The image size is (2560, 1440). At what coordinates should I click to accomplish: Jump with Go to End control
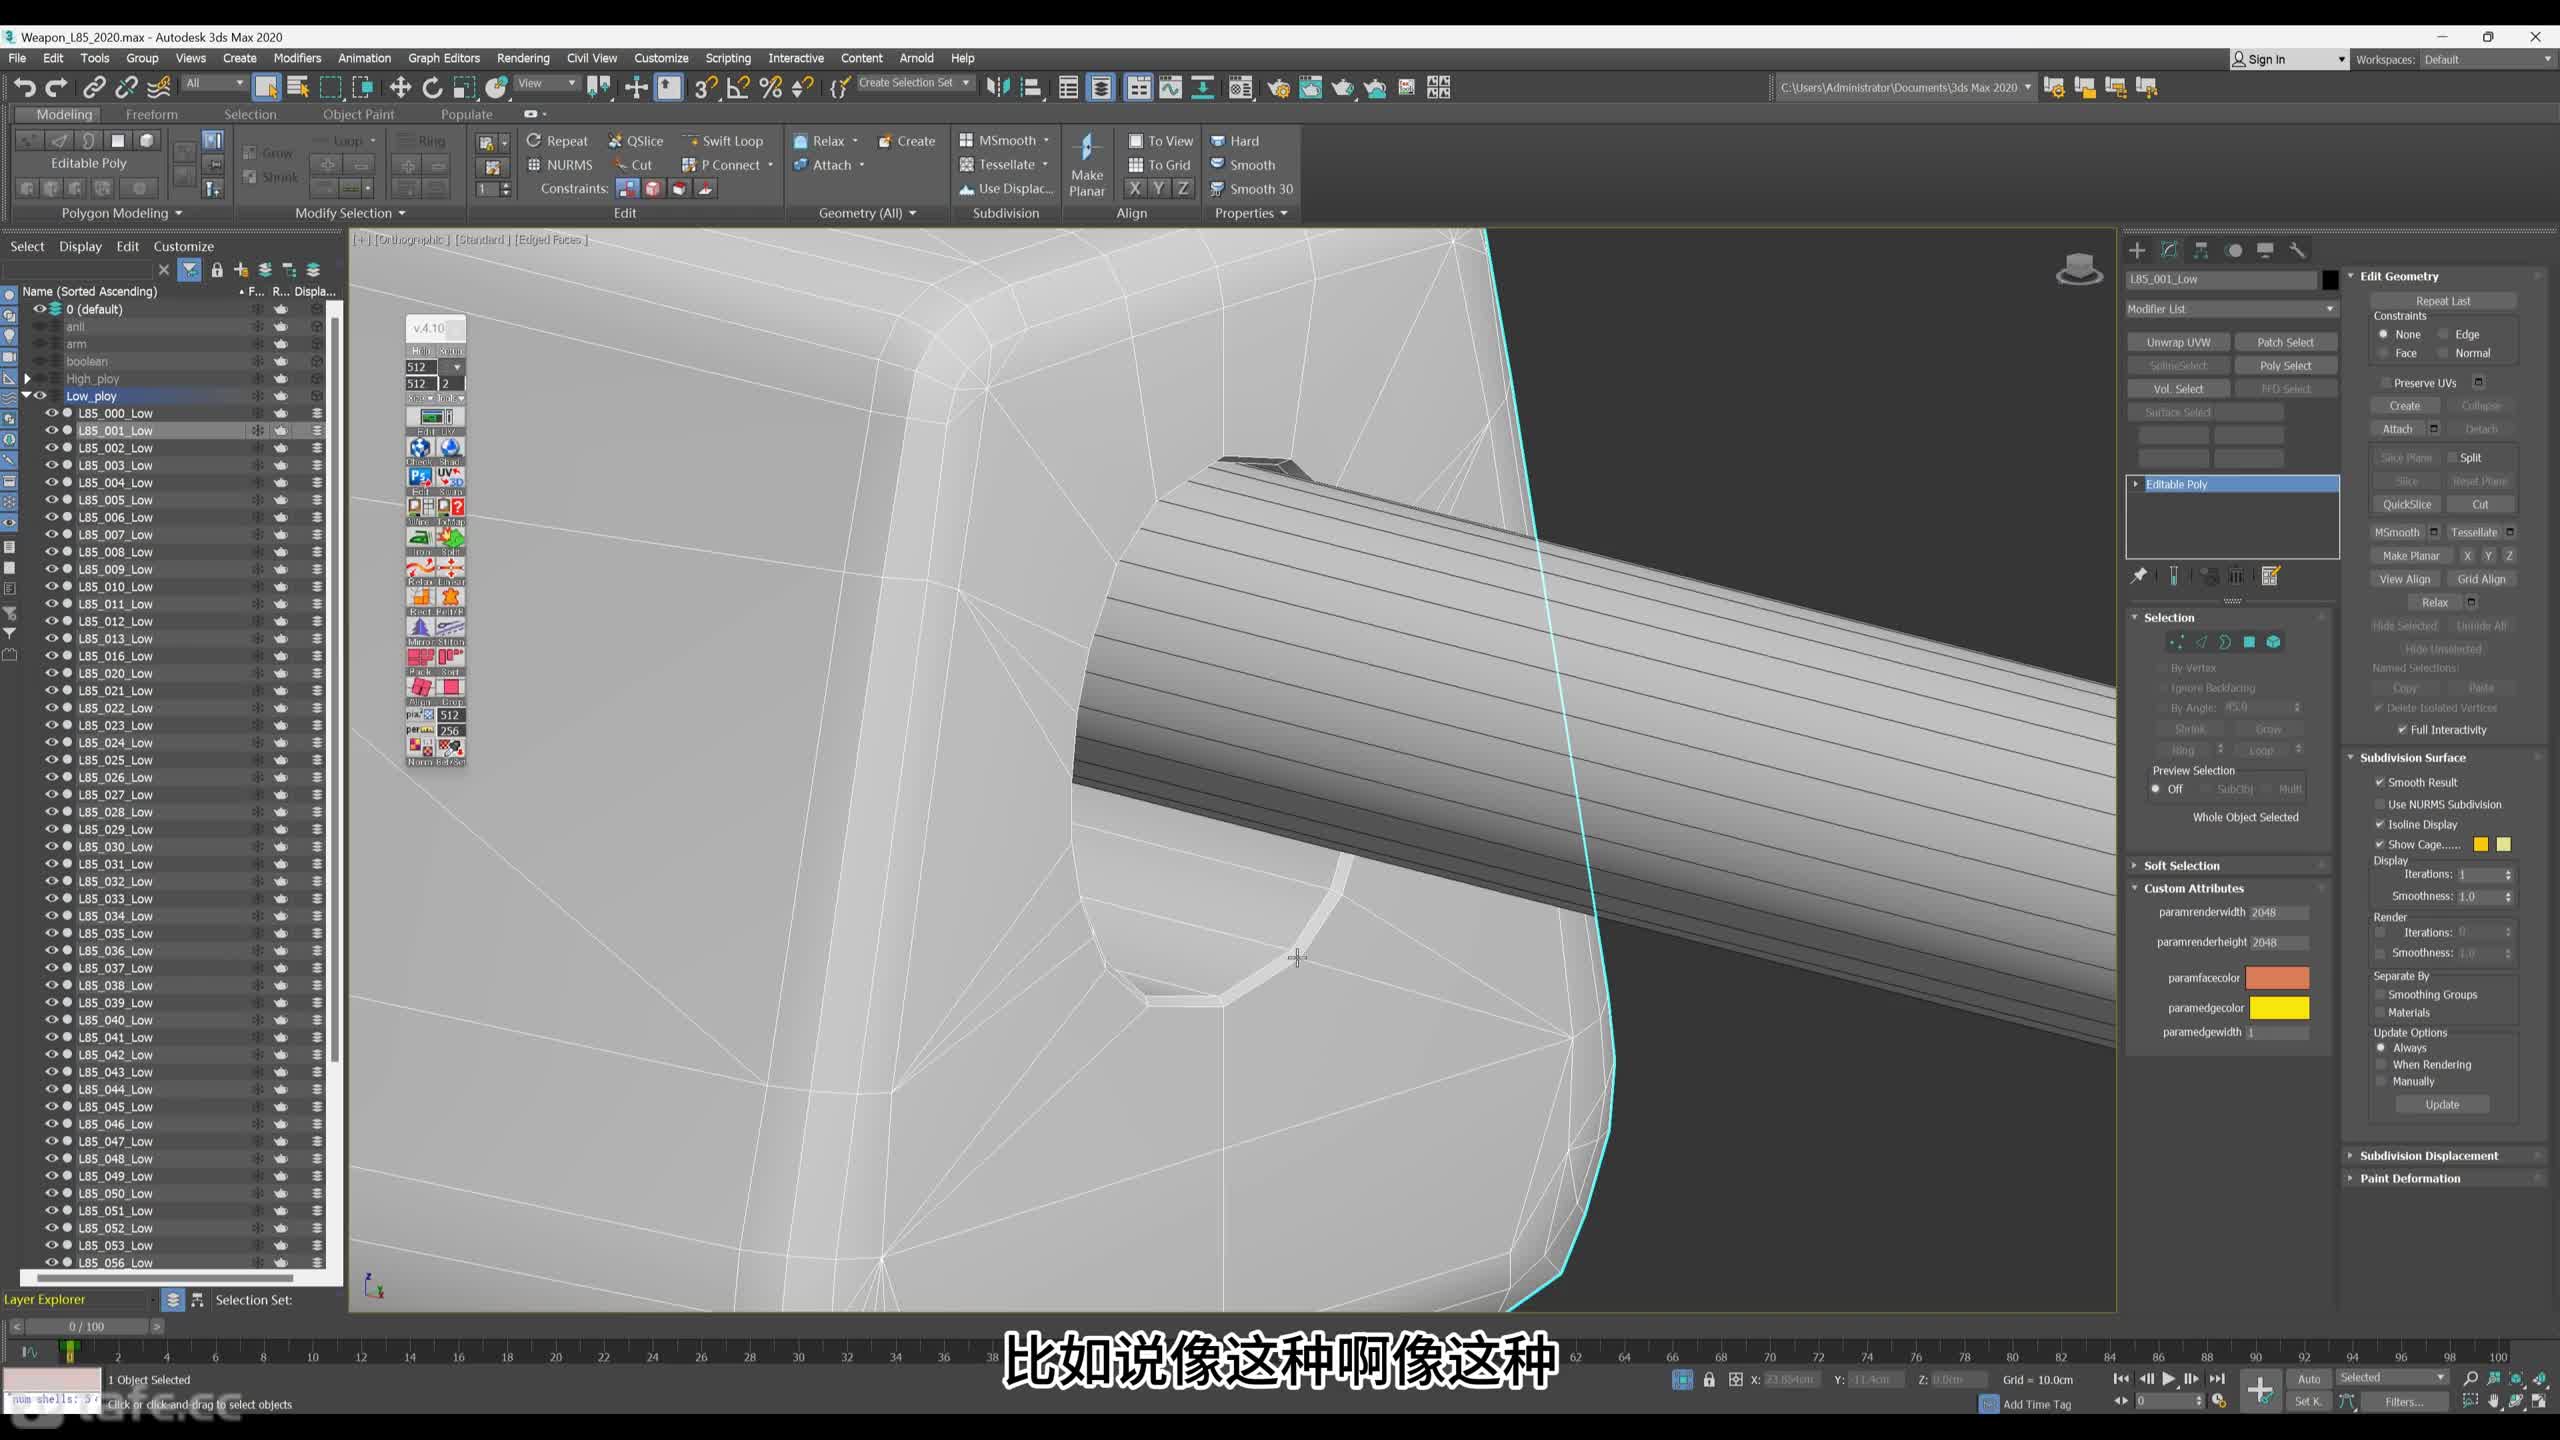click(2217, 1379)
